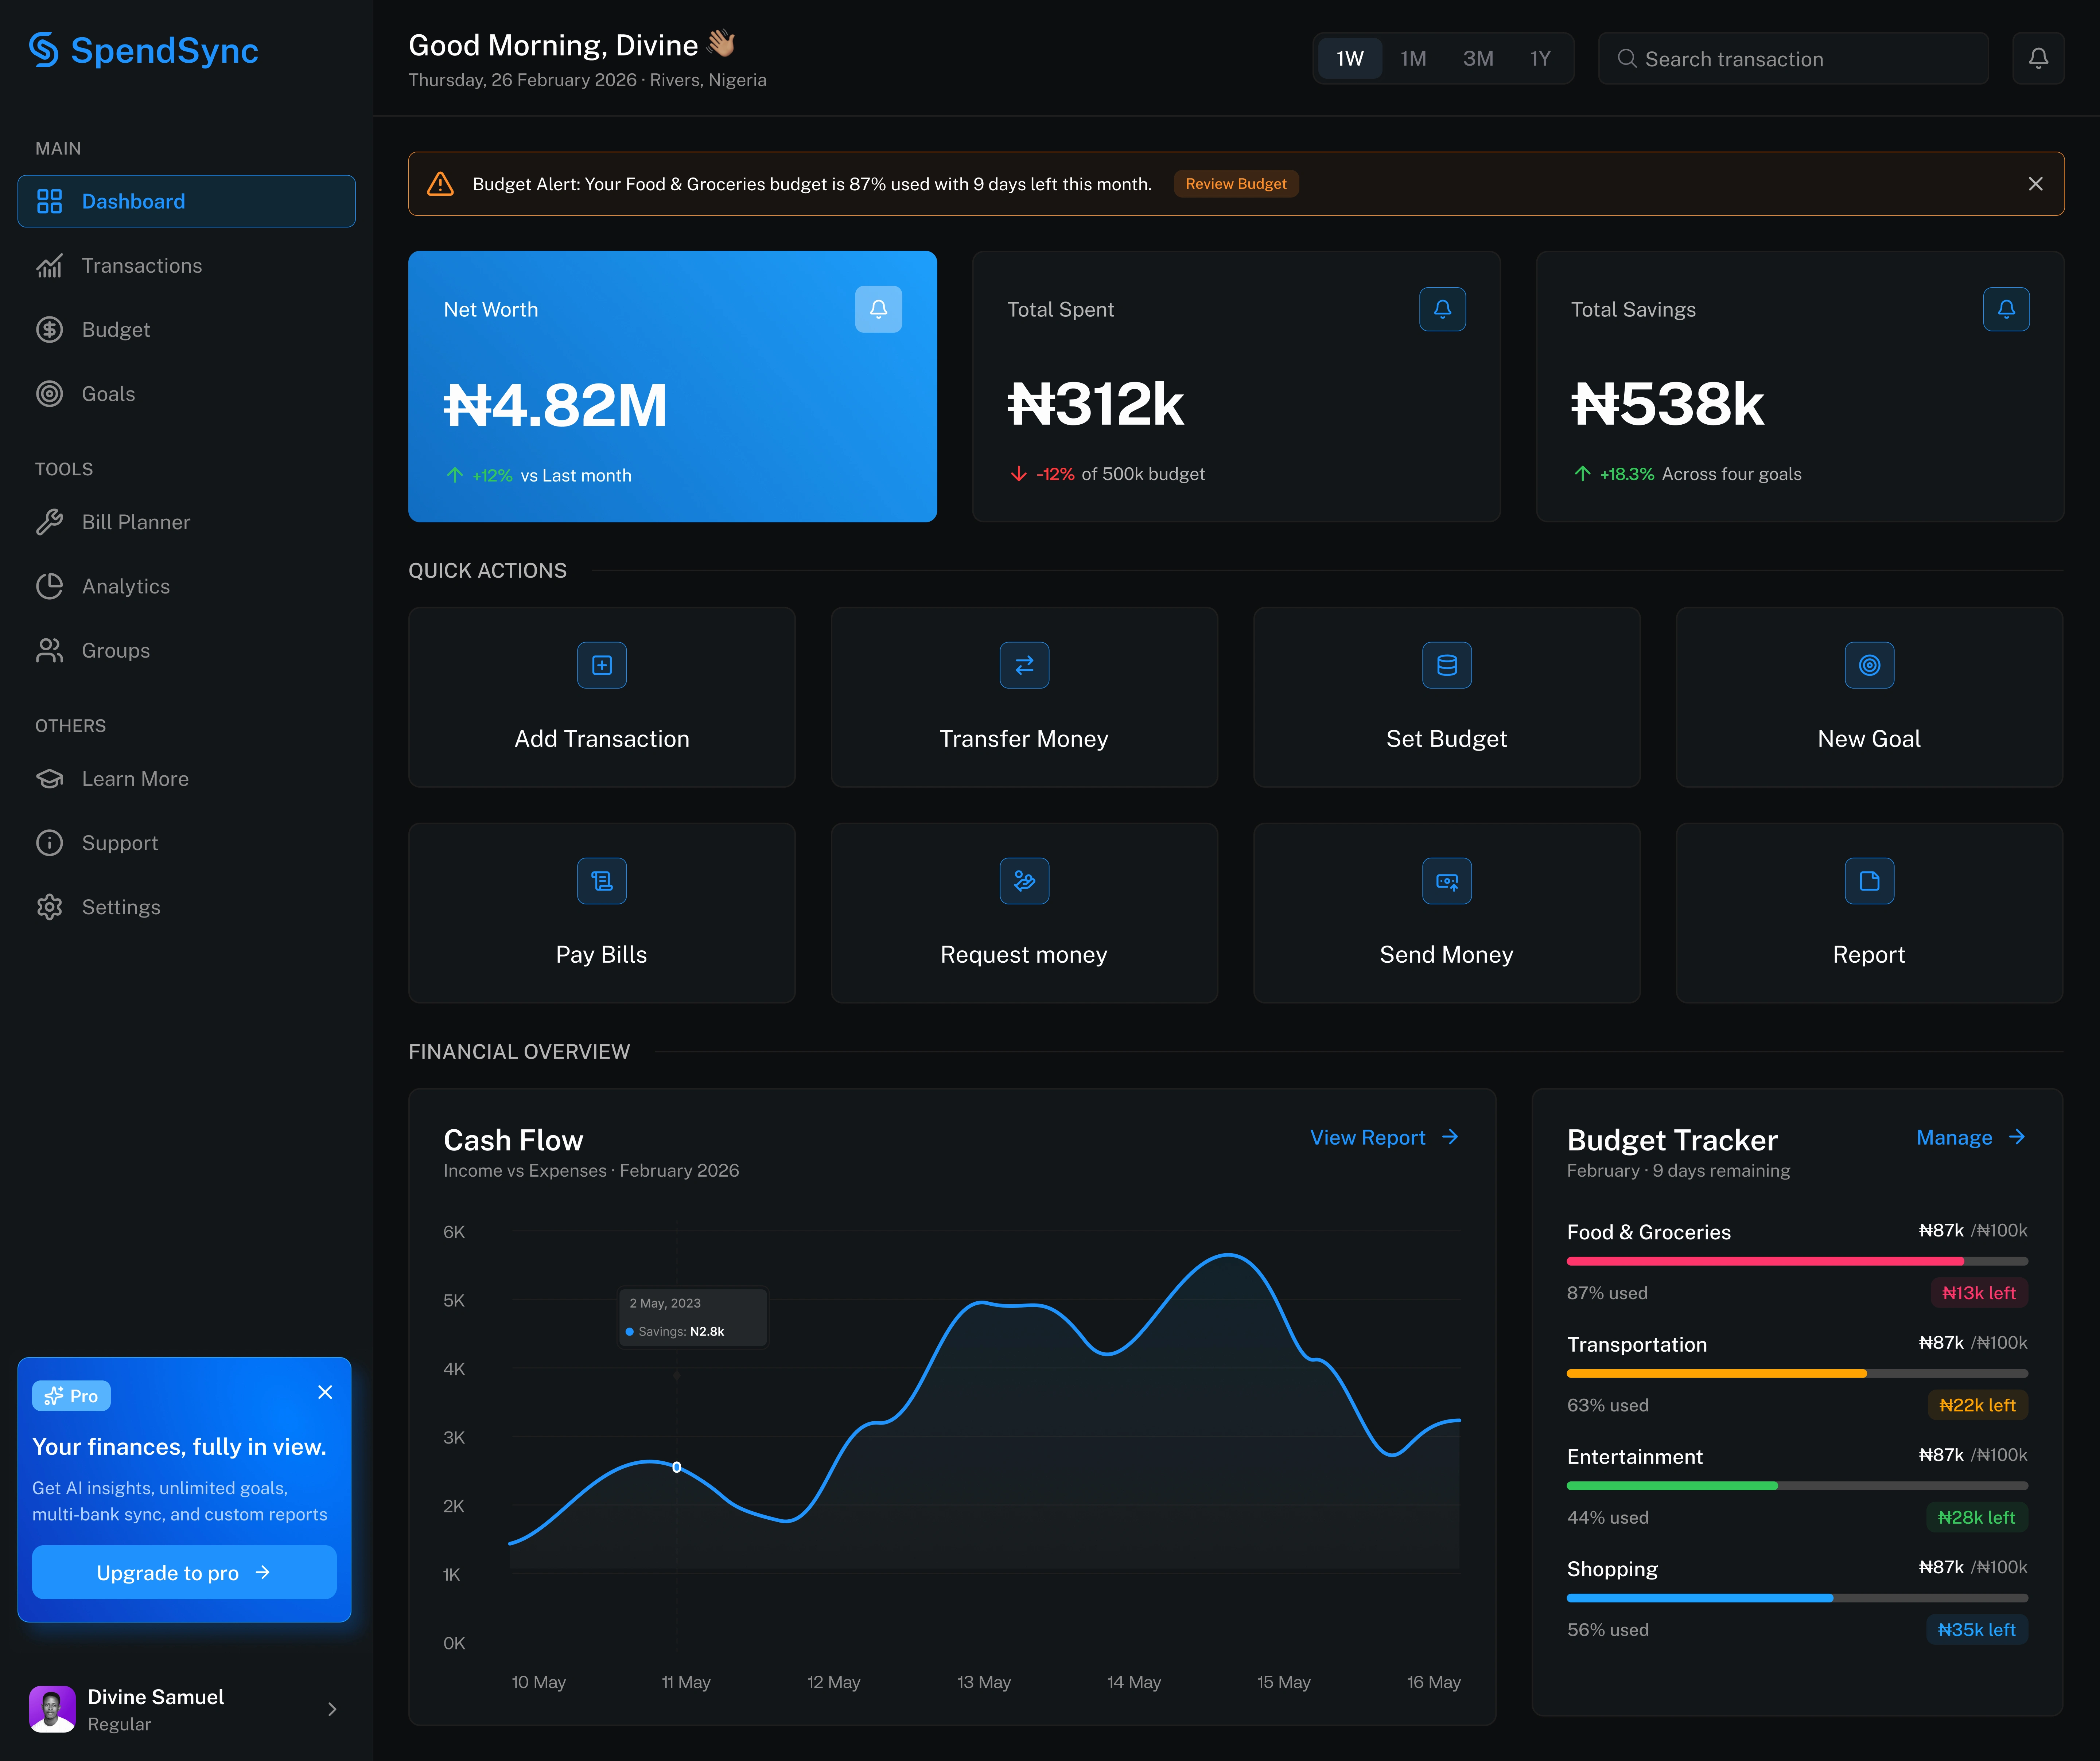2100x1761 pixels.
Task: Open Manage arrow in Budget Tracker
Action: coord(2016,1137)
